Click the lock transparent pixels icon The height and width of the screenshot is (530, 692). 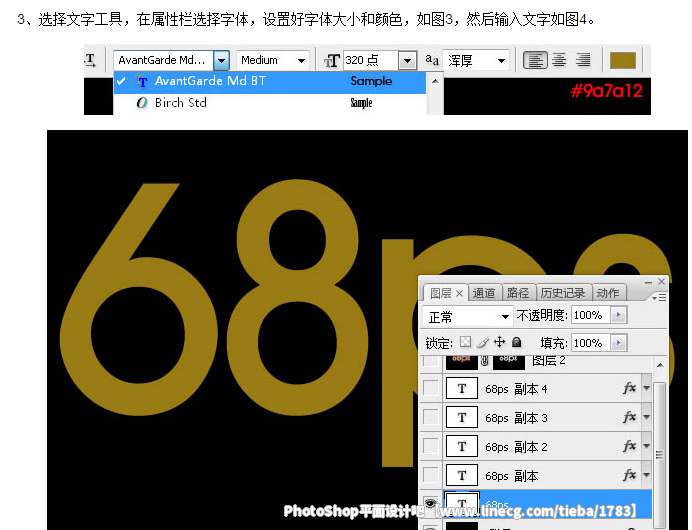[x=465, y=343]
